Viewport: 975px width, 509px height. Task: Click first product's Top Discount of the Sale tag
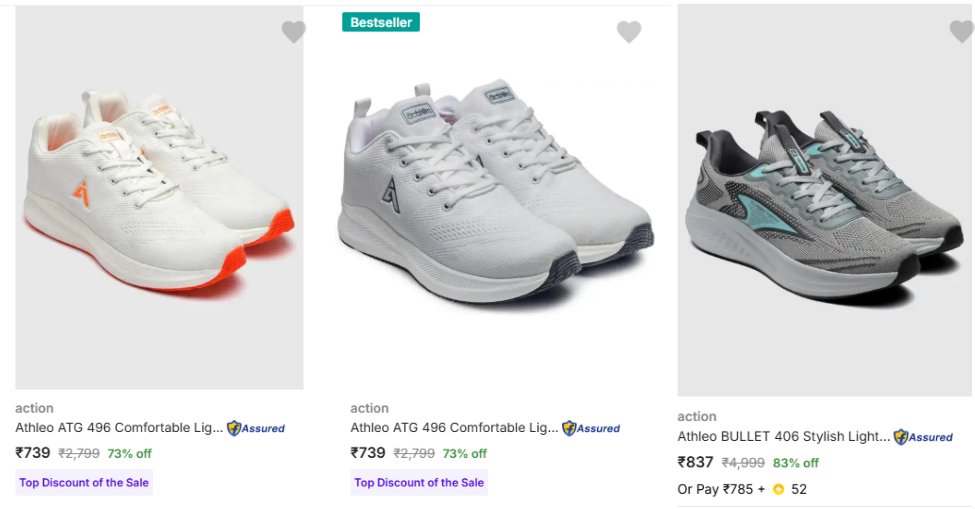[x=84, y=483]
